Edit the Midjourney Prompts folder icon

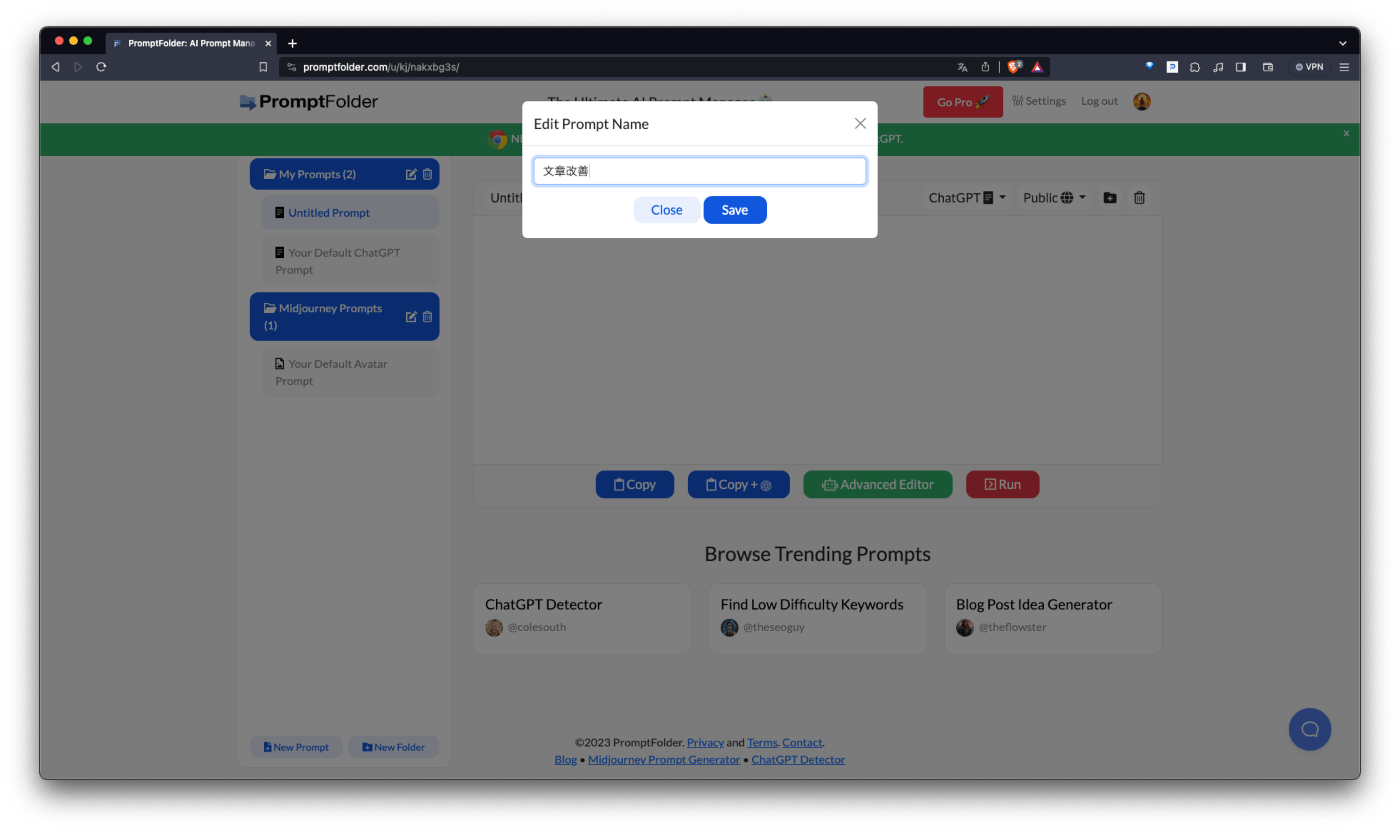tap(411, 317)
